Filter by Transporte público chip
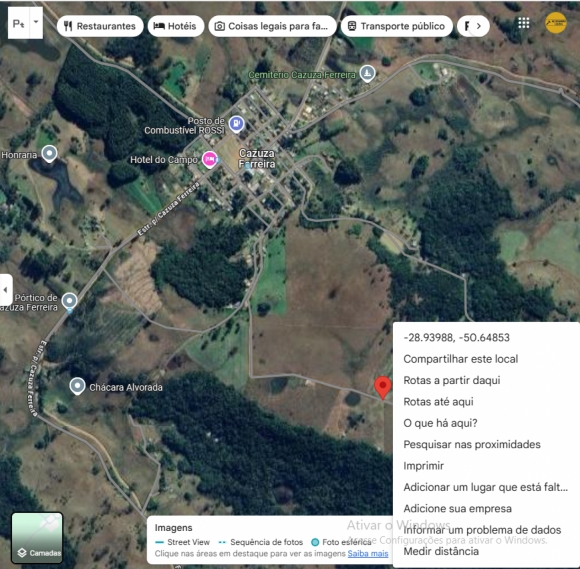This screenshot has width=580, height=569. pos(397,26)
